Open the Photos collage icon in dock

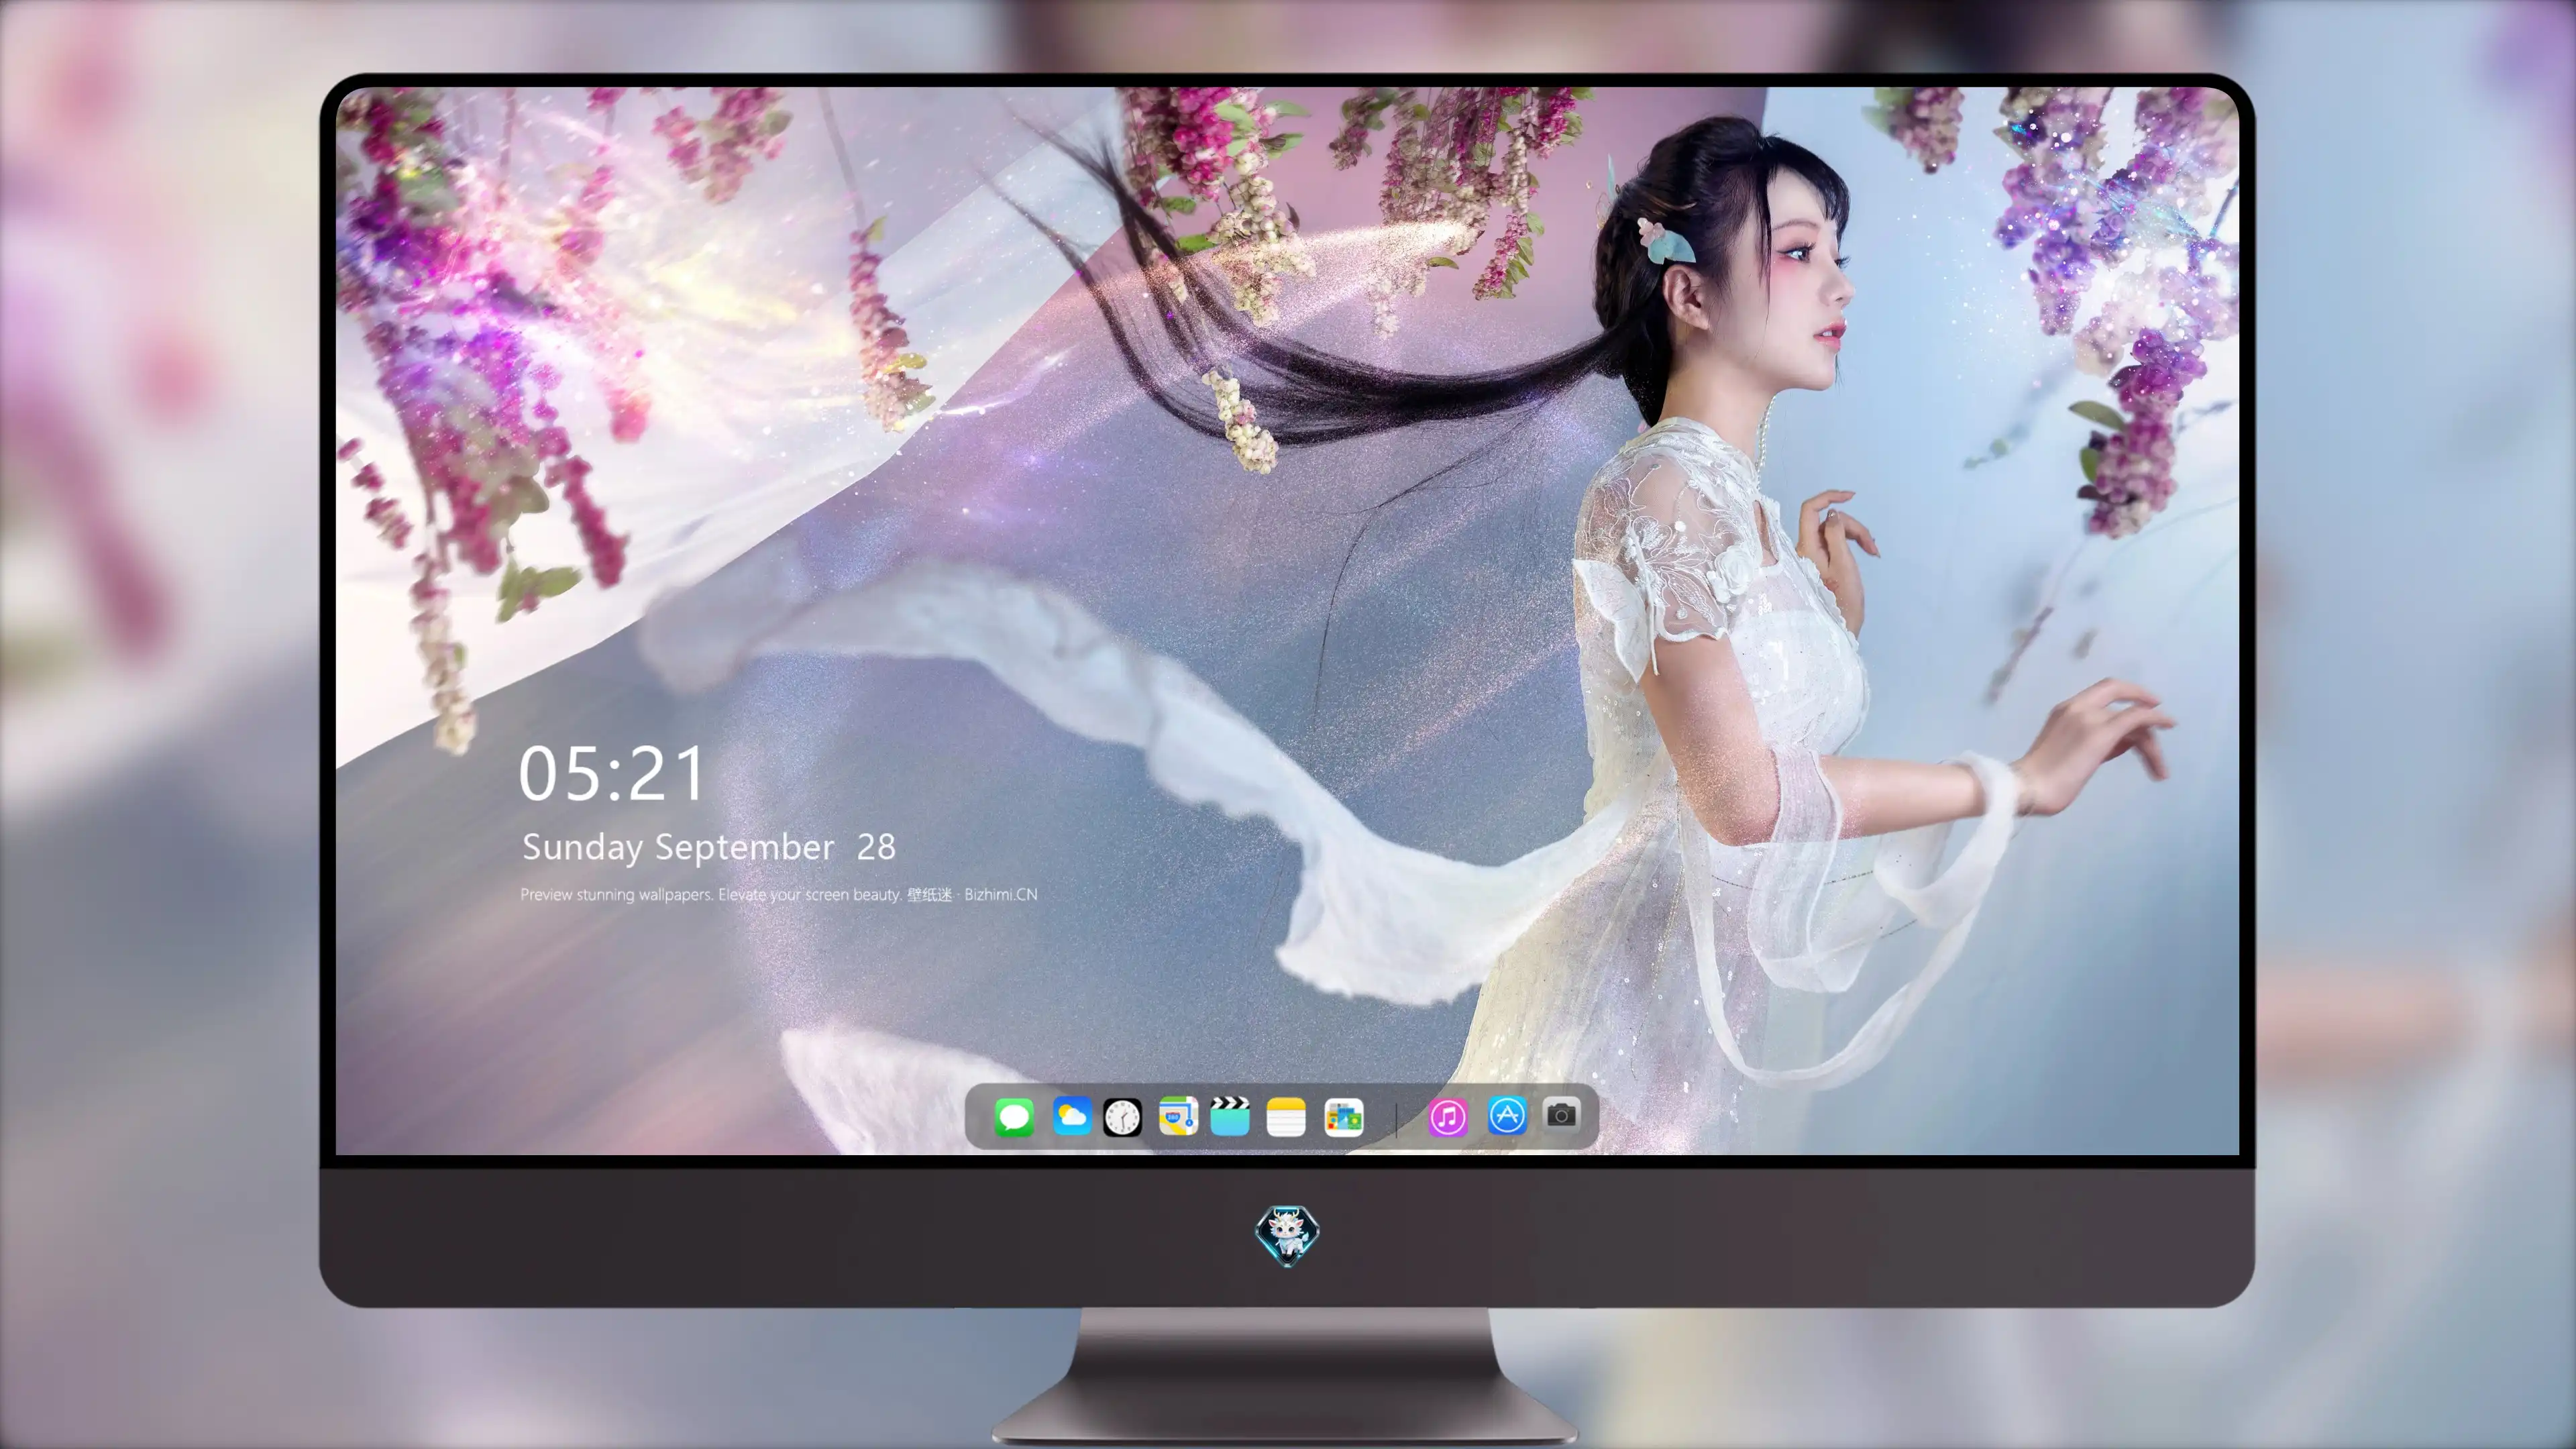[x=1343, y=1117]
